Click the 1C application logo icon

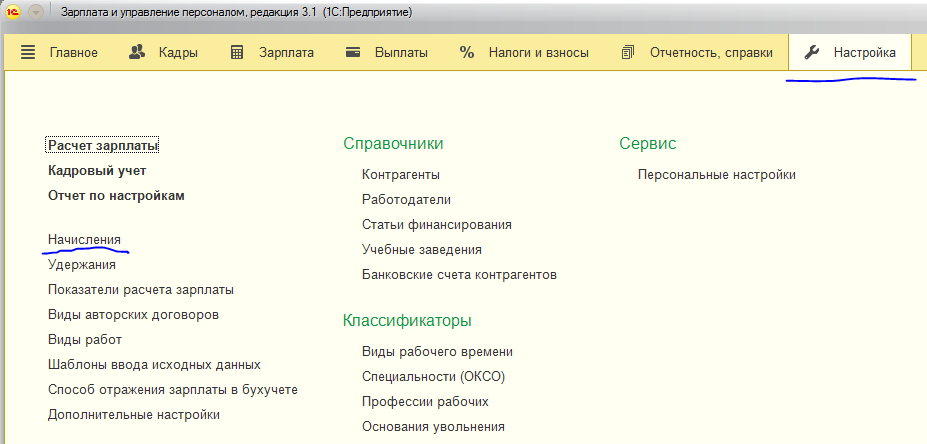tap(13, 12)
